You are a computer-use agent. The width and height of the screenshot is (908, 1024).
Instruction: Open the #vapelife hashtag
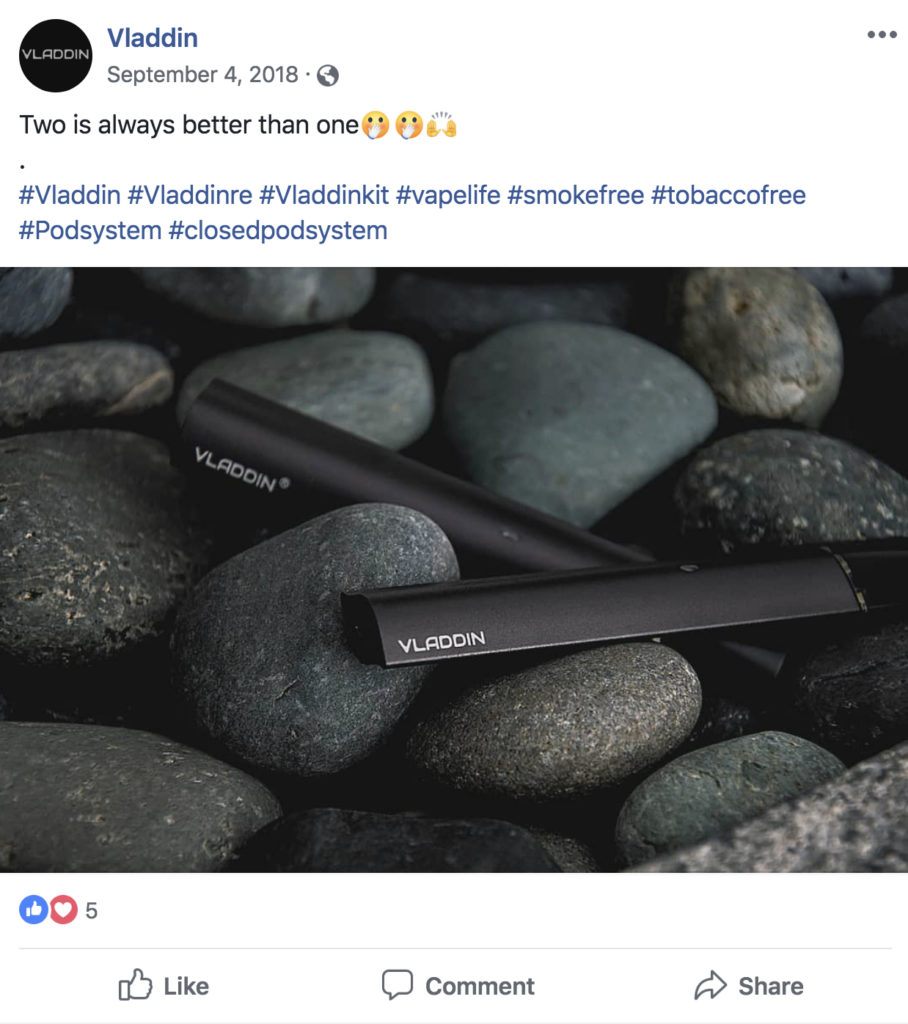click(448, 195)
